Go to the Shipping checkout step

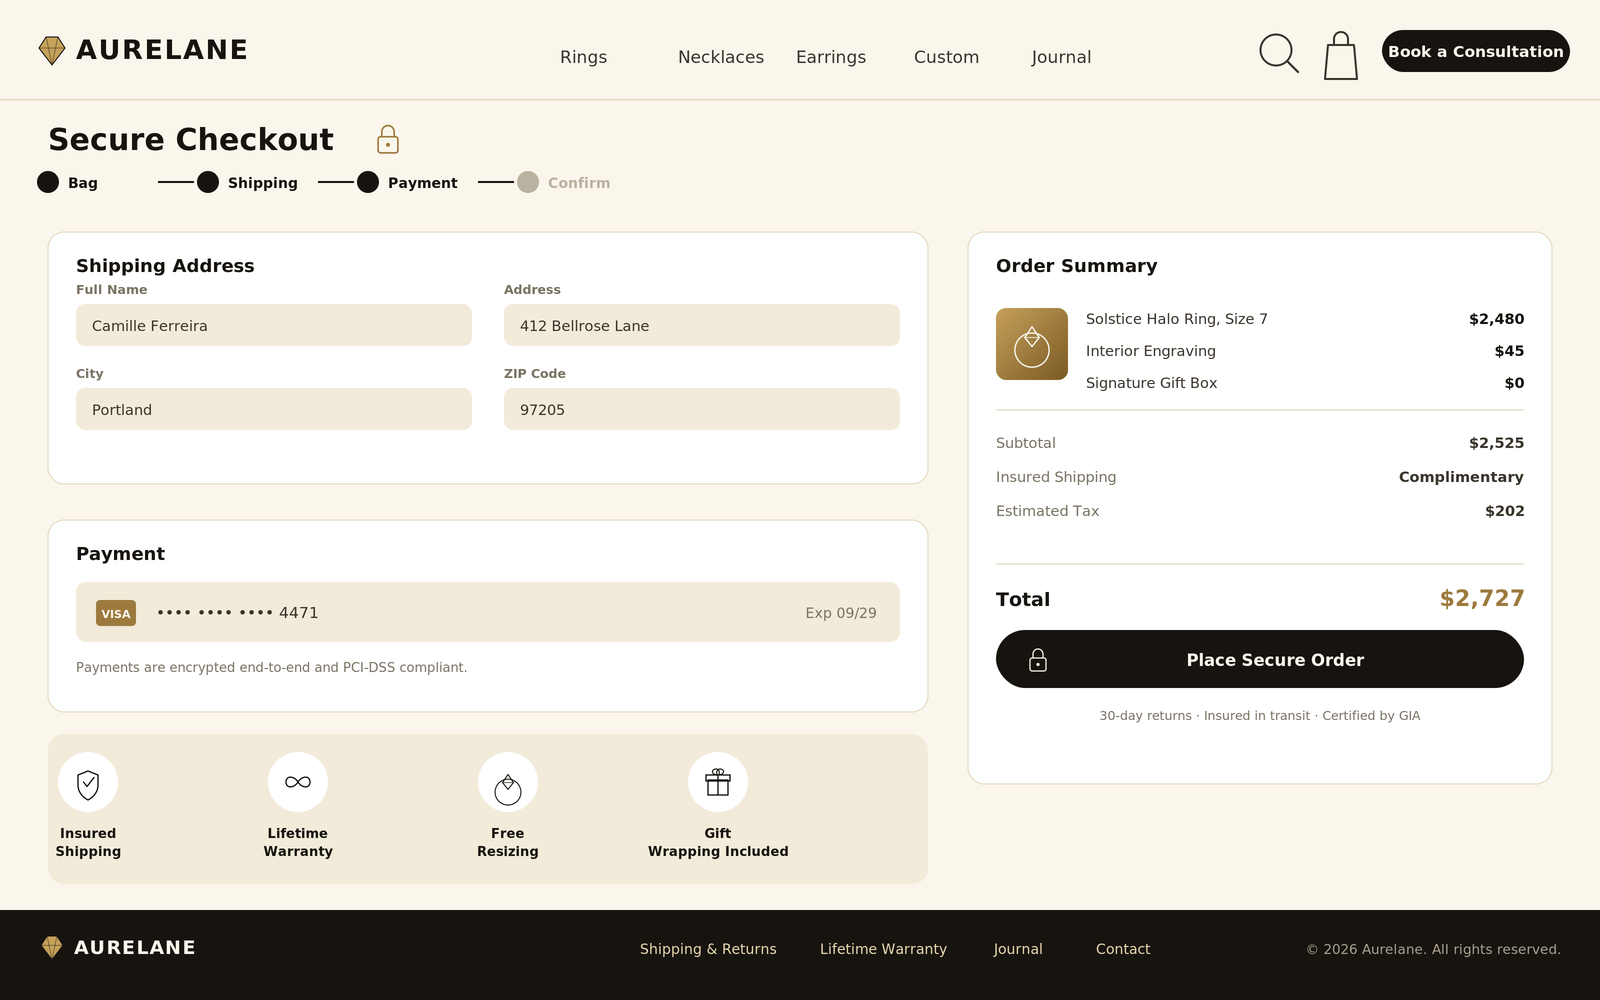point(248,182)
